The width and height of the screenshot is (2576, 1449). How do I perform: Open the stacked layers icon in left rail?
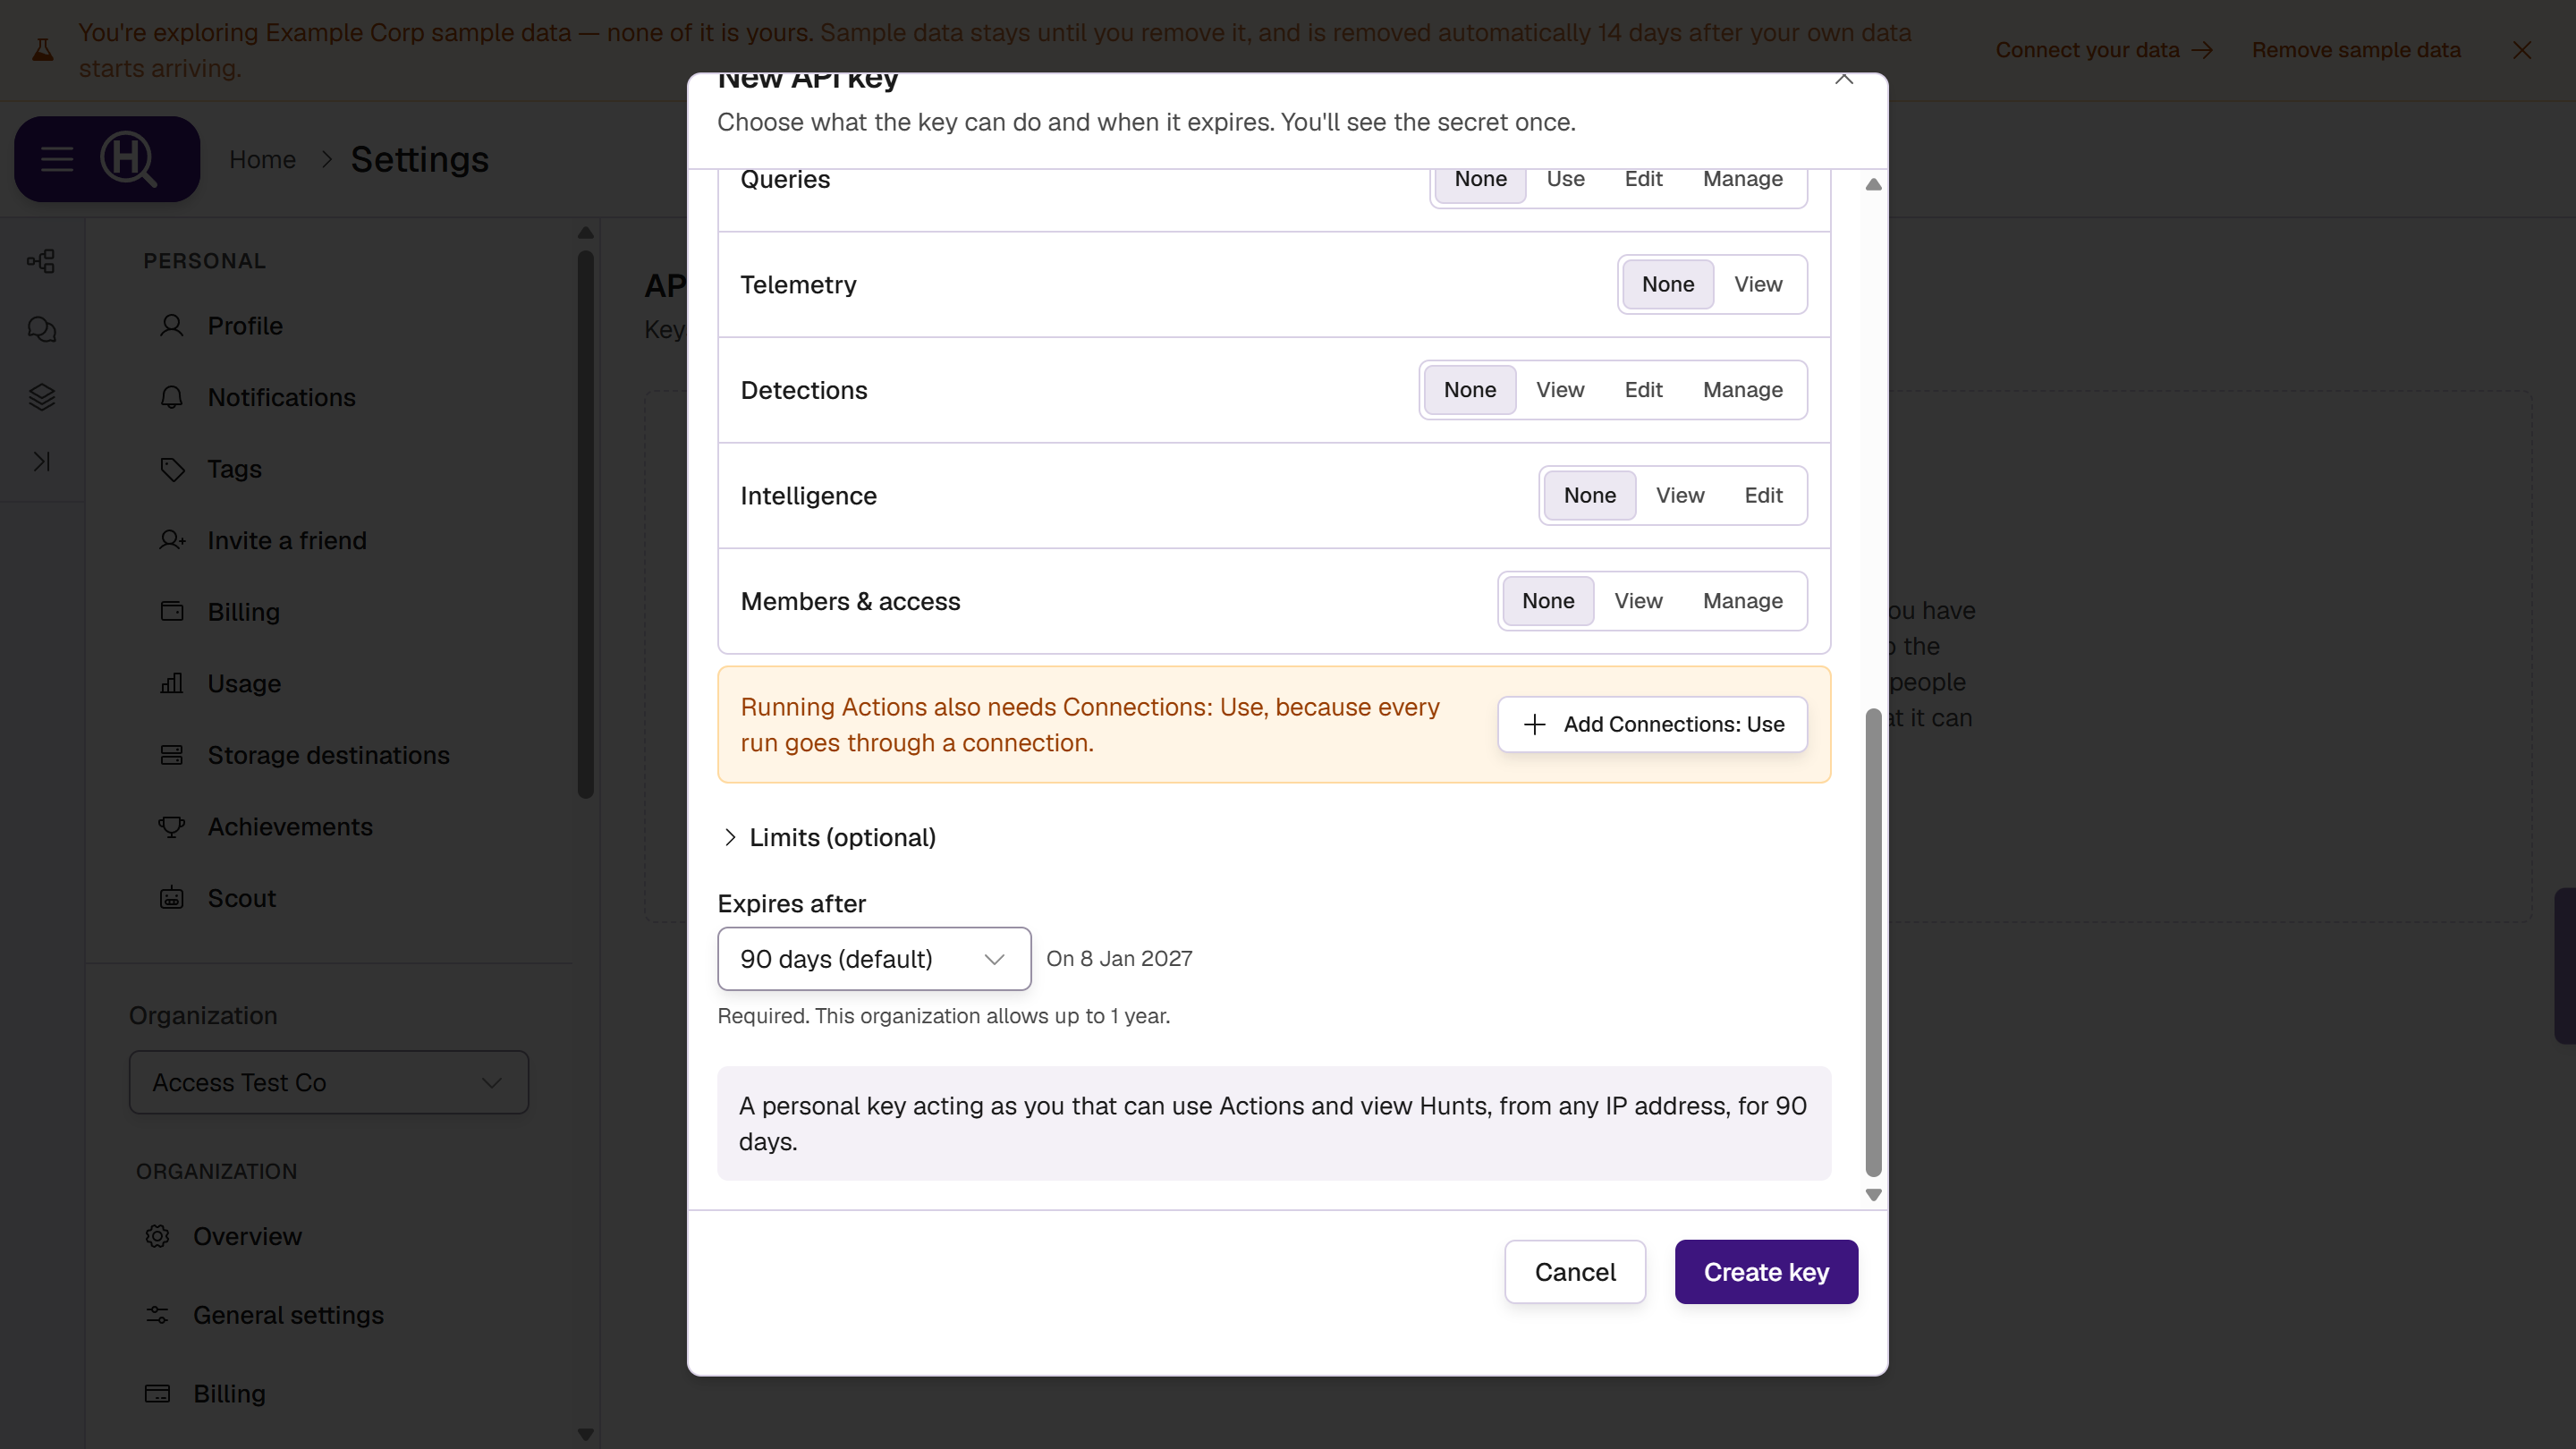click(41, 397)
